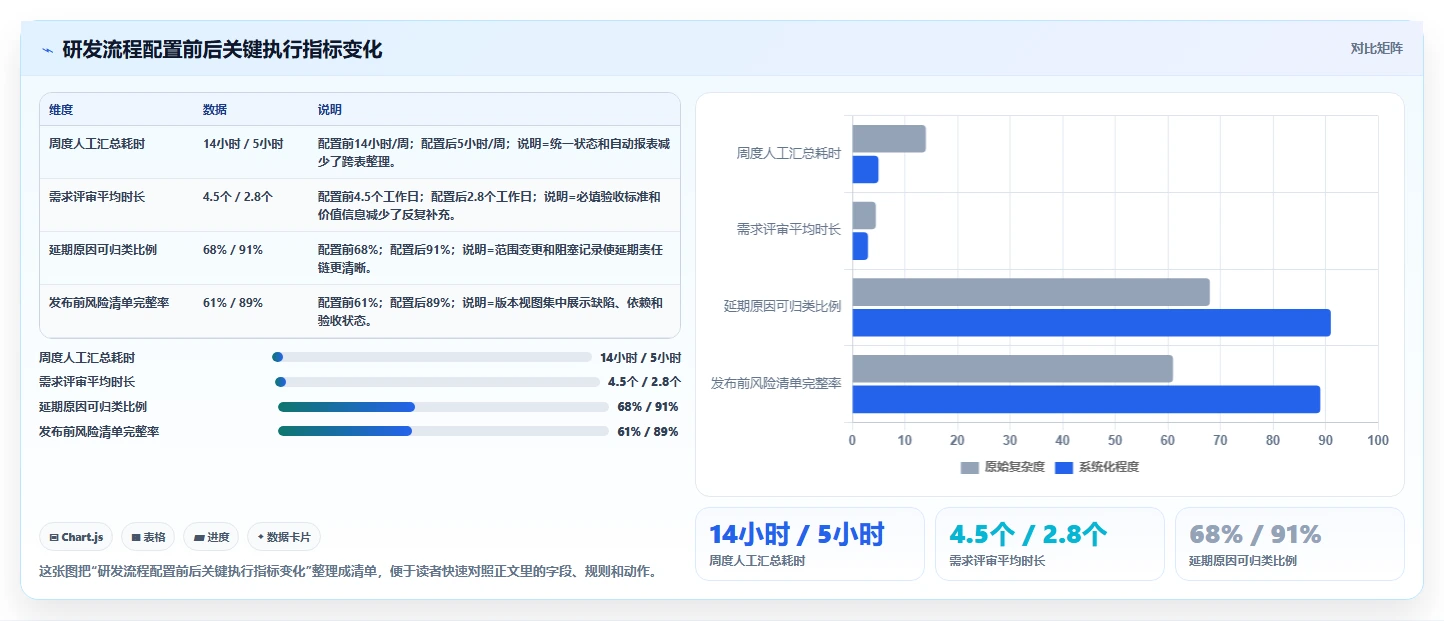Image resolution: width=1444 pixels, height=621 pixels.
Task: Select the 进度 tag chip
Action: click(x=212, y=537)
